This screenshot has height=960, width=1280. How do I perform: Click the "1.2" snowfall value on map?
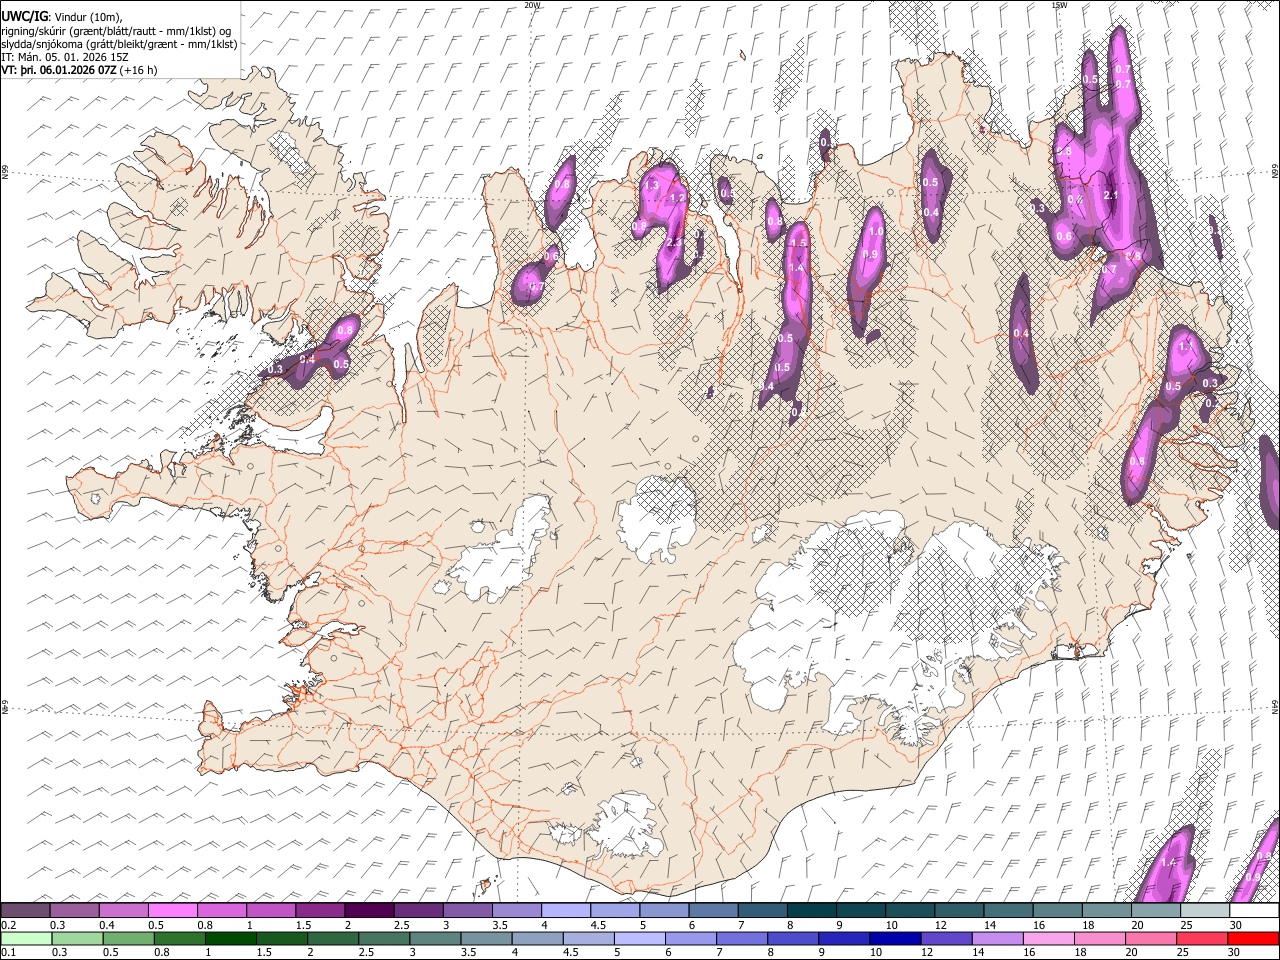click(x=677, y=198)
